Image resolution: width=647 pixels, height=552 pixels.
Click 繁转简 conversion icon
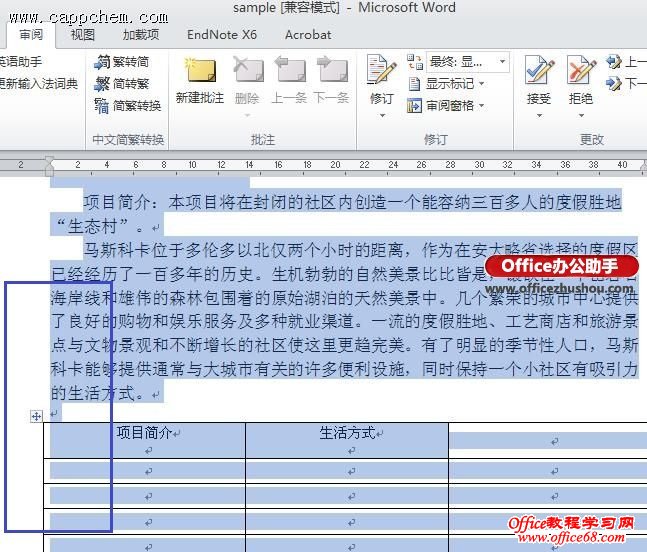coord(102,62)
